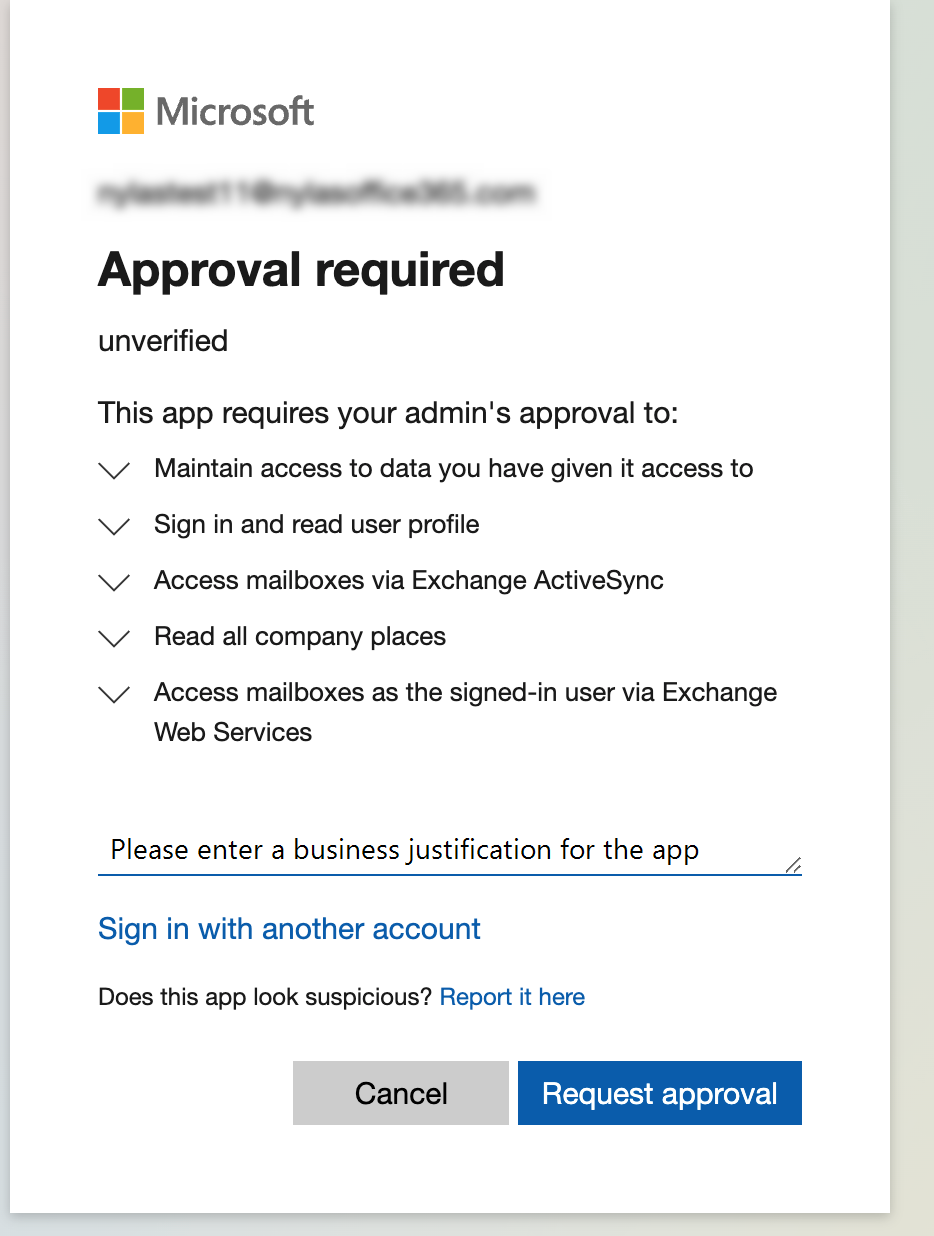Expand the 'Exchange Web Services' permission entry
Screen dimensions: 934x1236
click(113, 694)
